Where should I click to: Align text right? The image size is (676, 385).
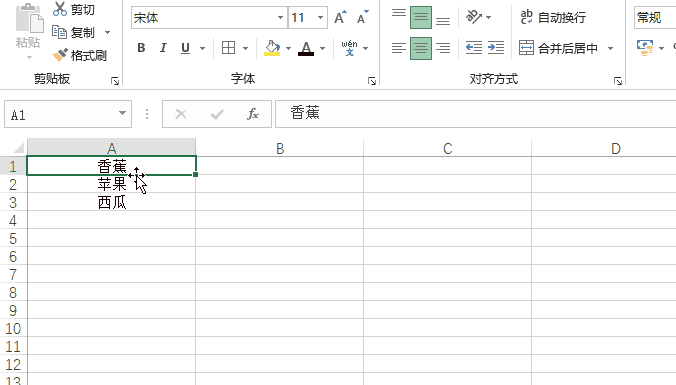(443, 48)
